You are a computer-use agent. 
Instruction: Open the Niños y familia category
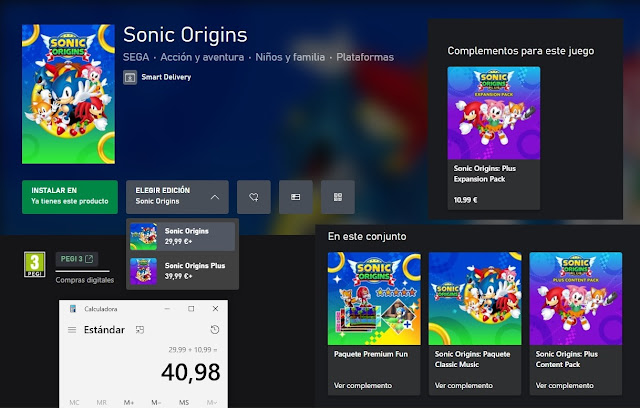(290, 57)
